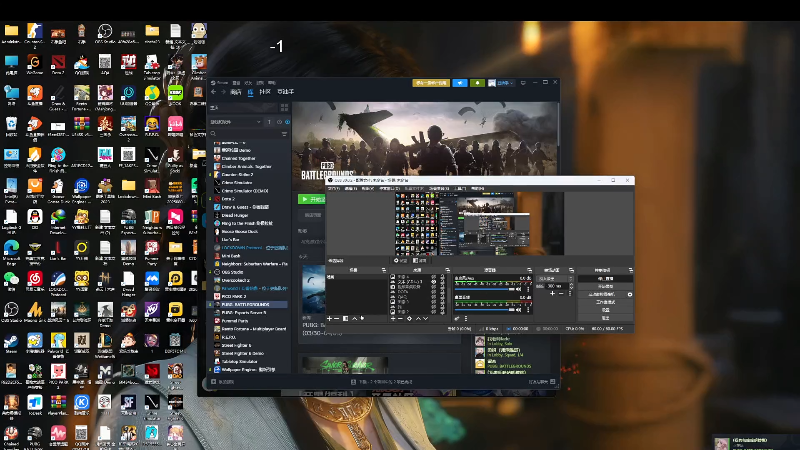Open advanced audio properties icon under OBS mixer
Image resolution: width=800 pixels, height=450 pixels.
pos(456,318)
